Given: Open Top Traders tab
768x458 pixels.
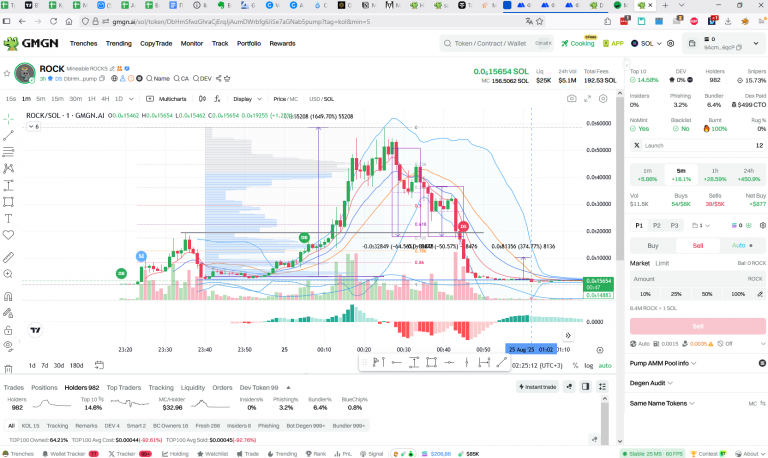Looking at the screenshot, I should (123, 387).
